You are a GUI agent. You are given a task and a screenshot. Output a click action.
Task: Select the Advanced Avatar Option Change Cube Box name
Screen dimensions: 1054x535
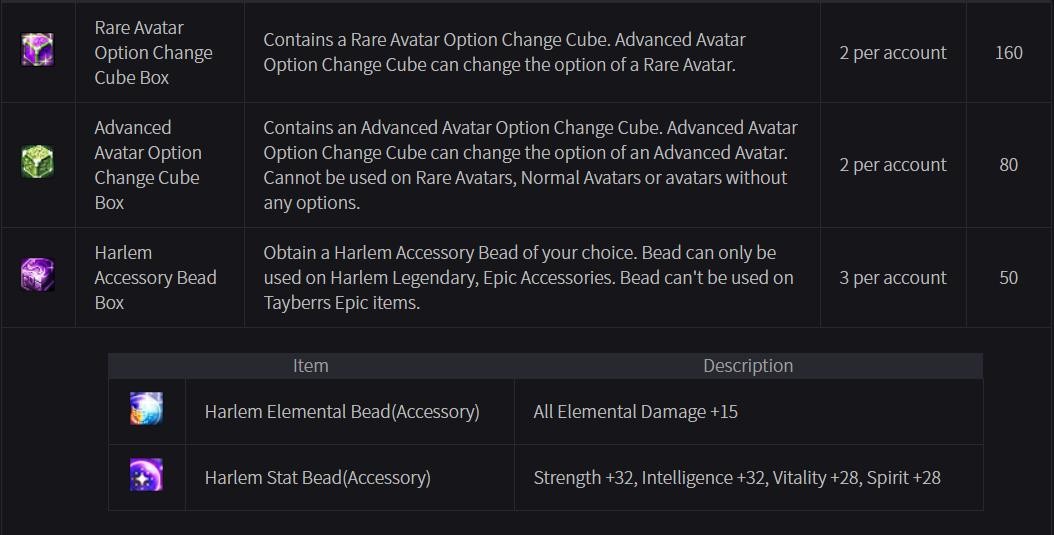click(x=148, y=165)
